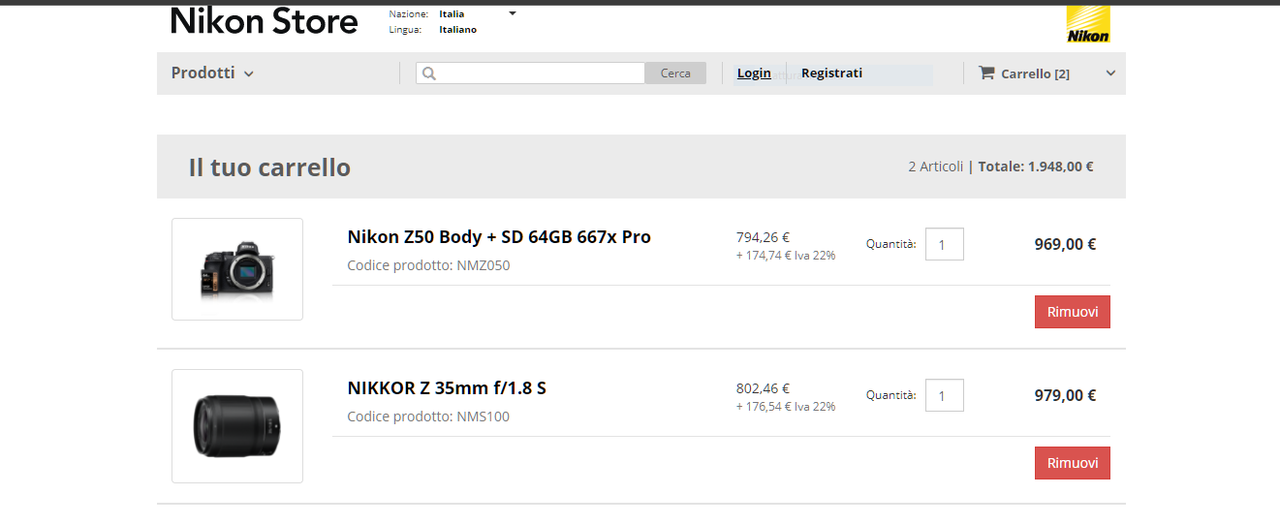Open the Nazione Italia country dropdown
This screenshot has width=1280, height=521.
coord(477,14)
